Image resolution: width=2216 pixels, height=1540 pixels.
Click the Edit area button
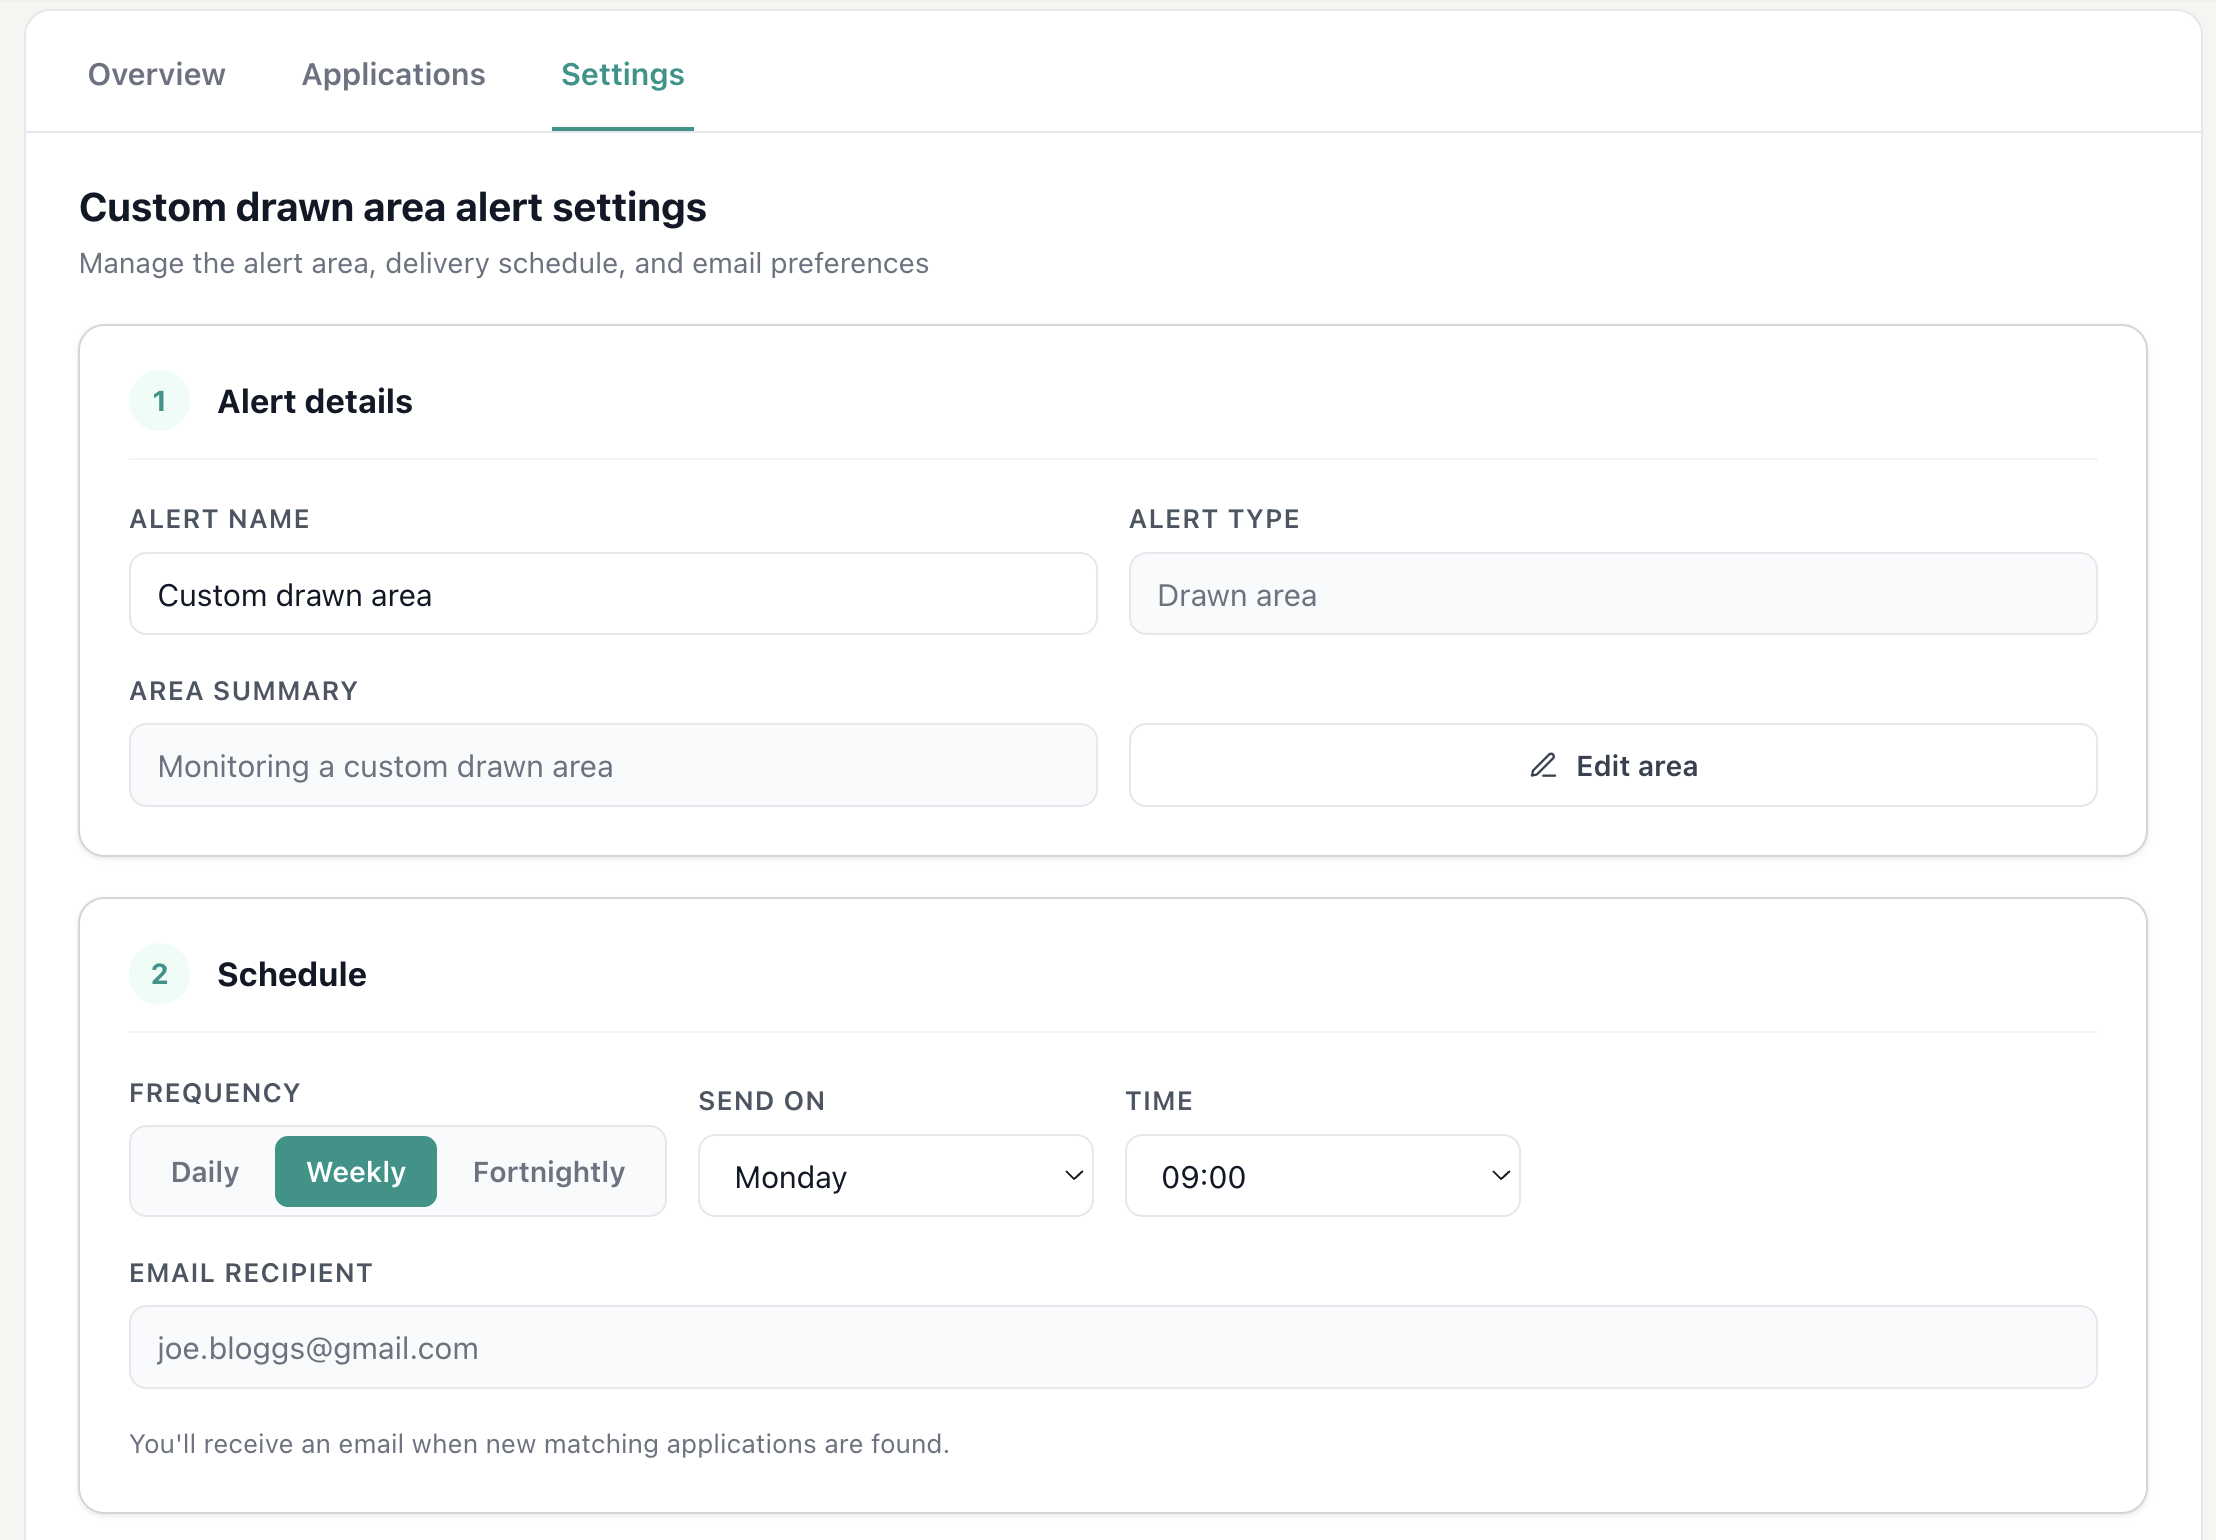coord(1613,765)
